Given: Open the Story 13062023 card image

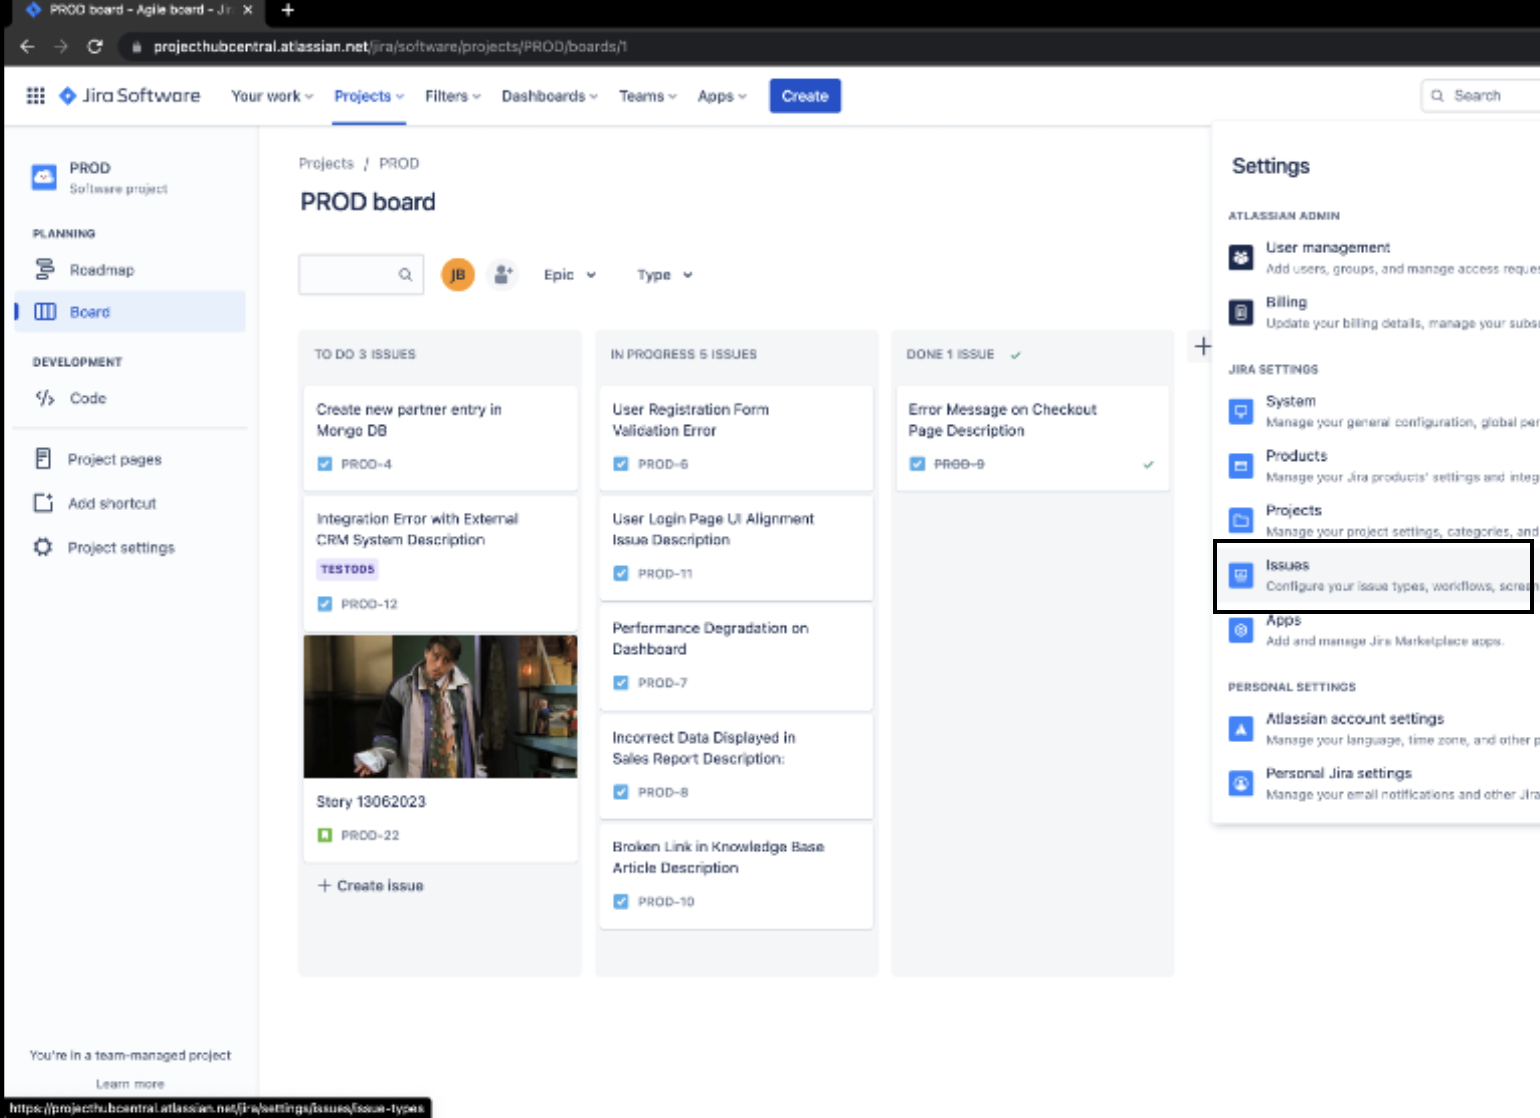Looking at the screenshot, I should (x=440, y=706).
